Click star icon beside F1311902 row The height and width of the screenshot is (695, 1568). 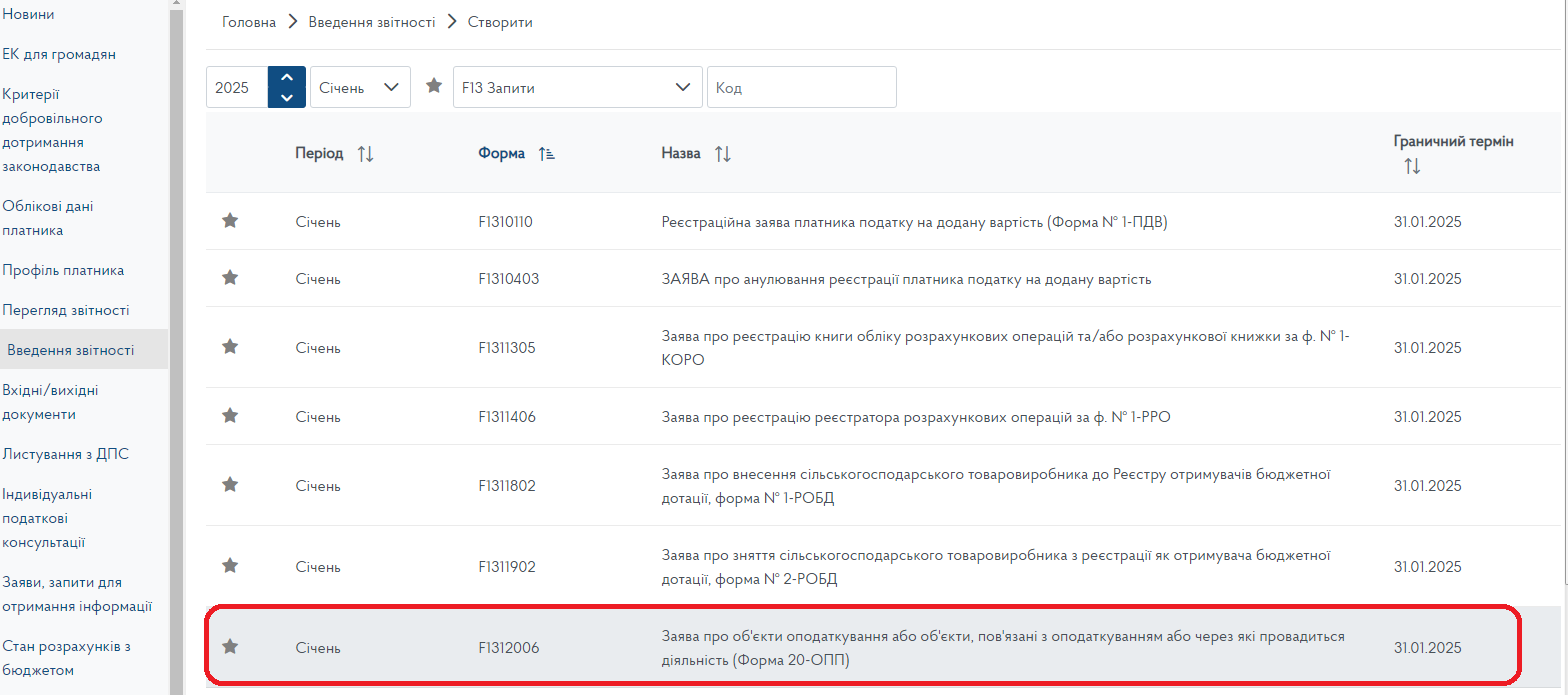(230, 566)
